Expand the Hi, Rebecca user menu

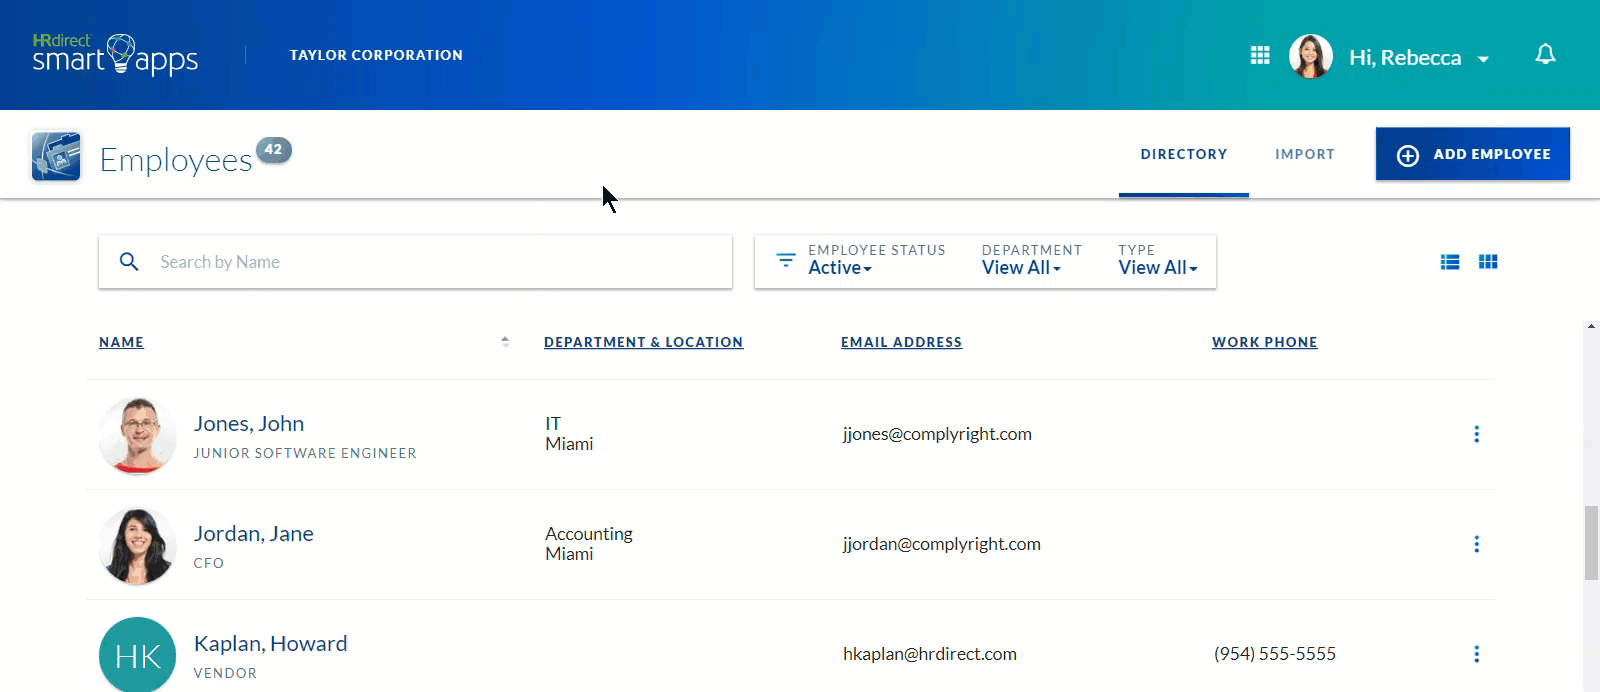[1419, 58]
